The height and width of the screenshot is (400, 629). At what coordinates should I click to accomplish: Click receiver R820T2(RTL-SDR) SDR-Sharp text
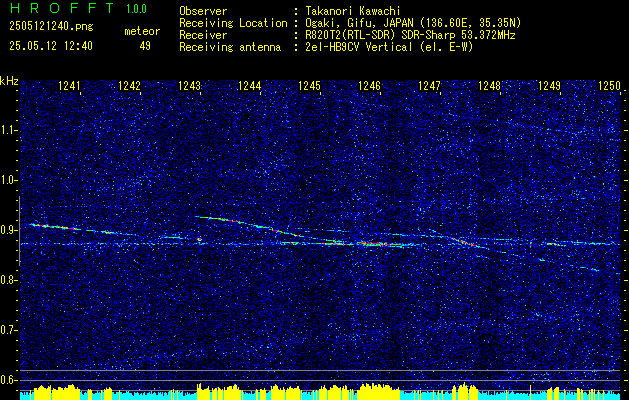point(410,35)
